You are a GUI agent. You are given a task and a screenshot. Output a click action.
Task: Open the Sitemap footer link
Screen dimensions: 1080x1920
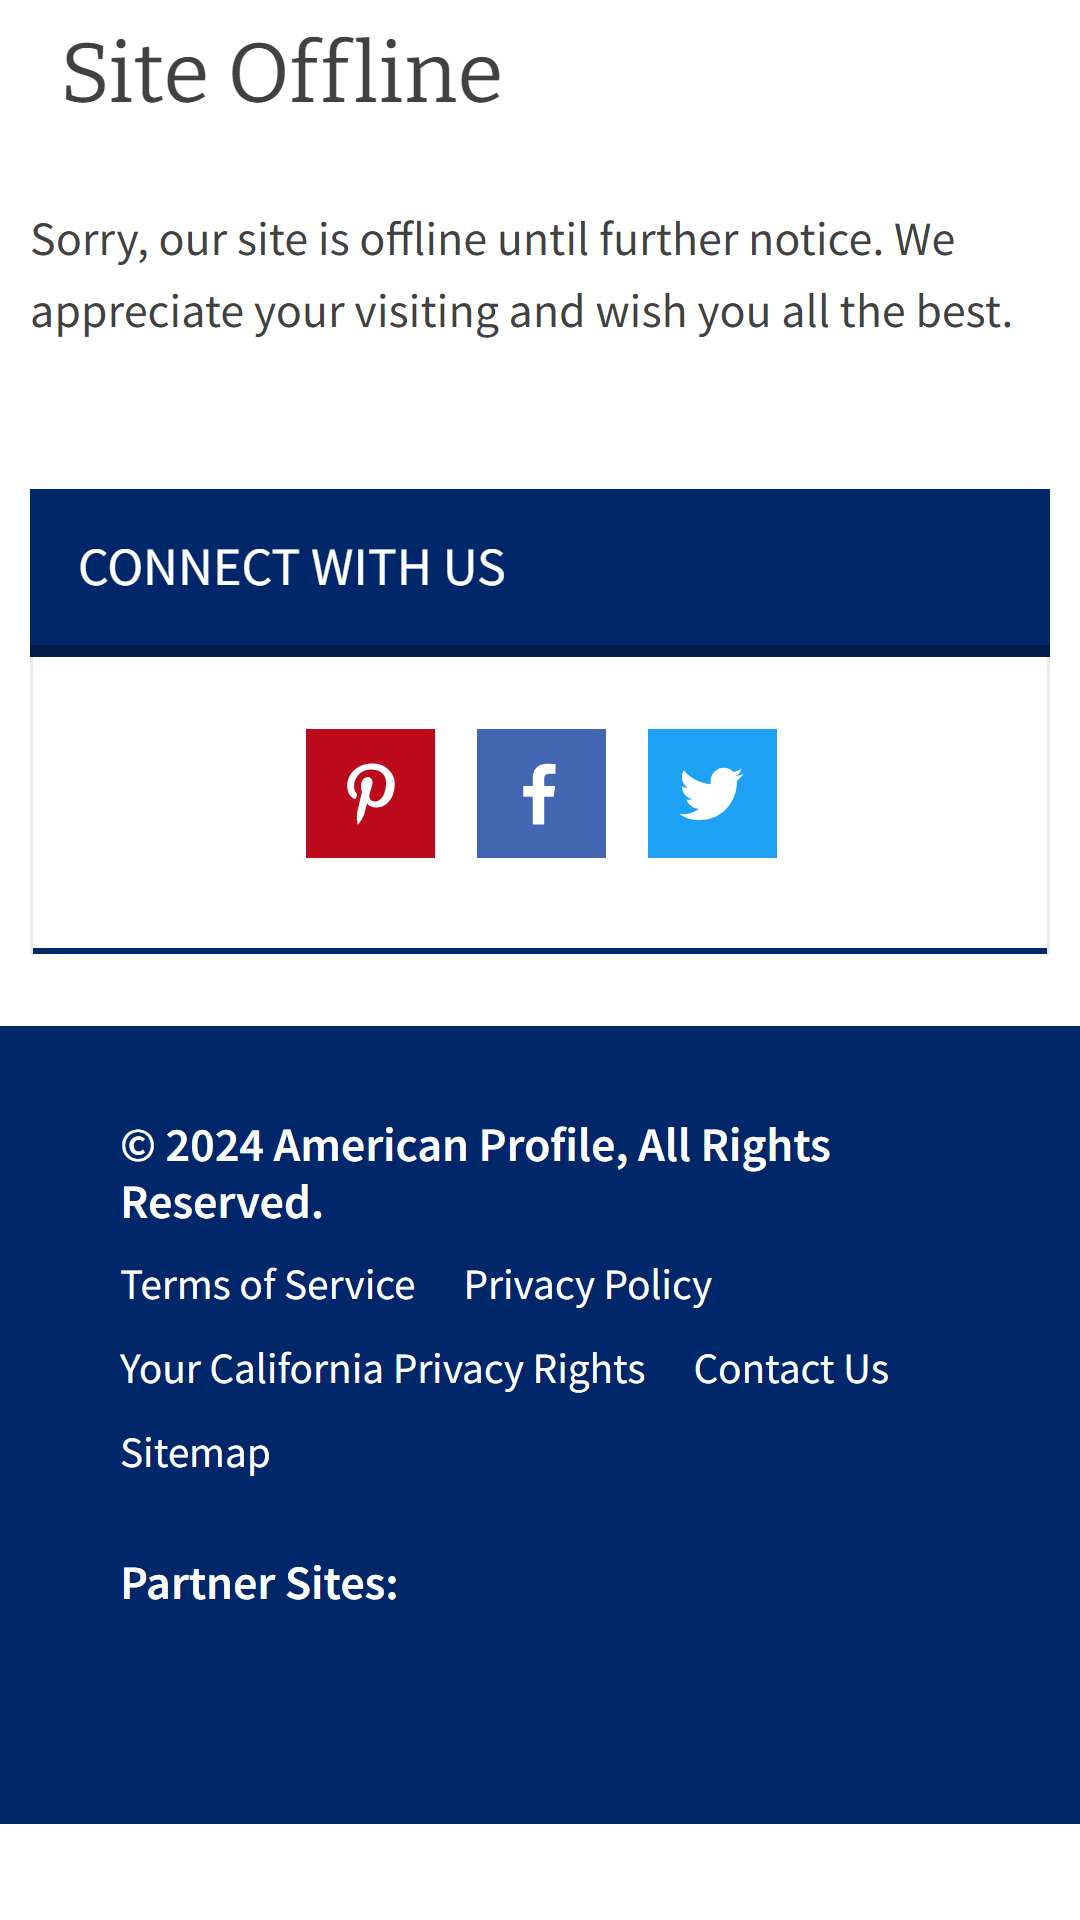(x=195, y=1453)
